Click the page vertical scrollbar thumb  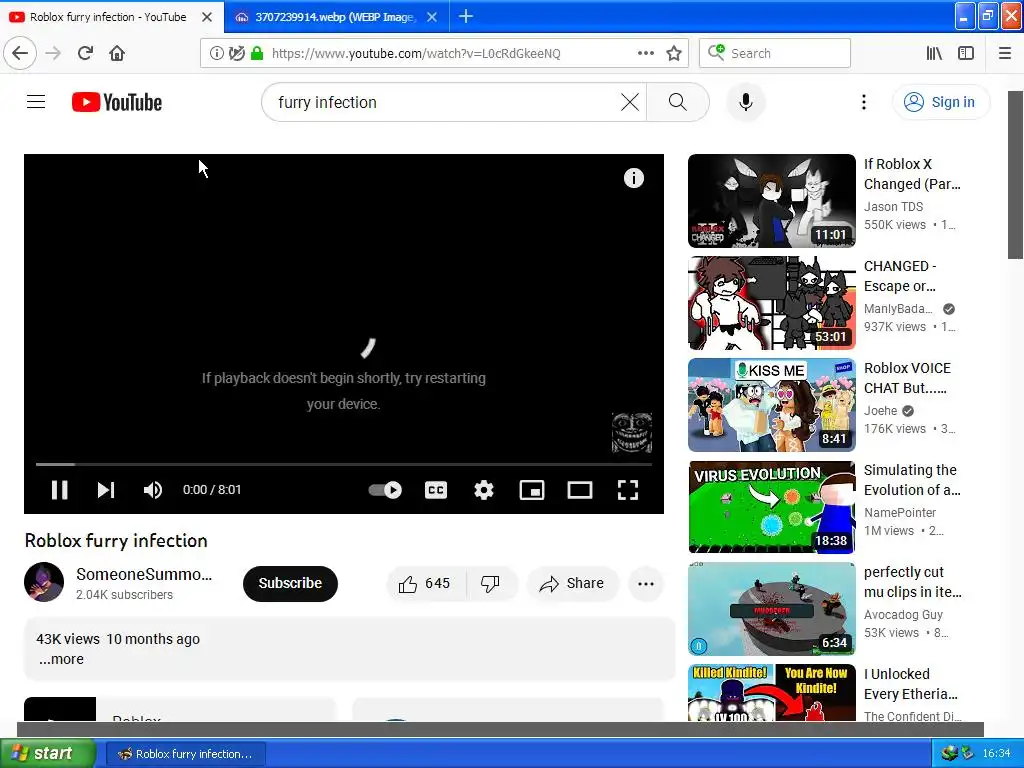(x=1015, y=174)
